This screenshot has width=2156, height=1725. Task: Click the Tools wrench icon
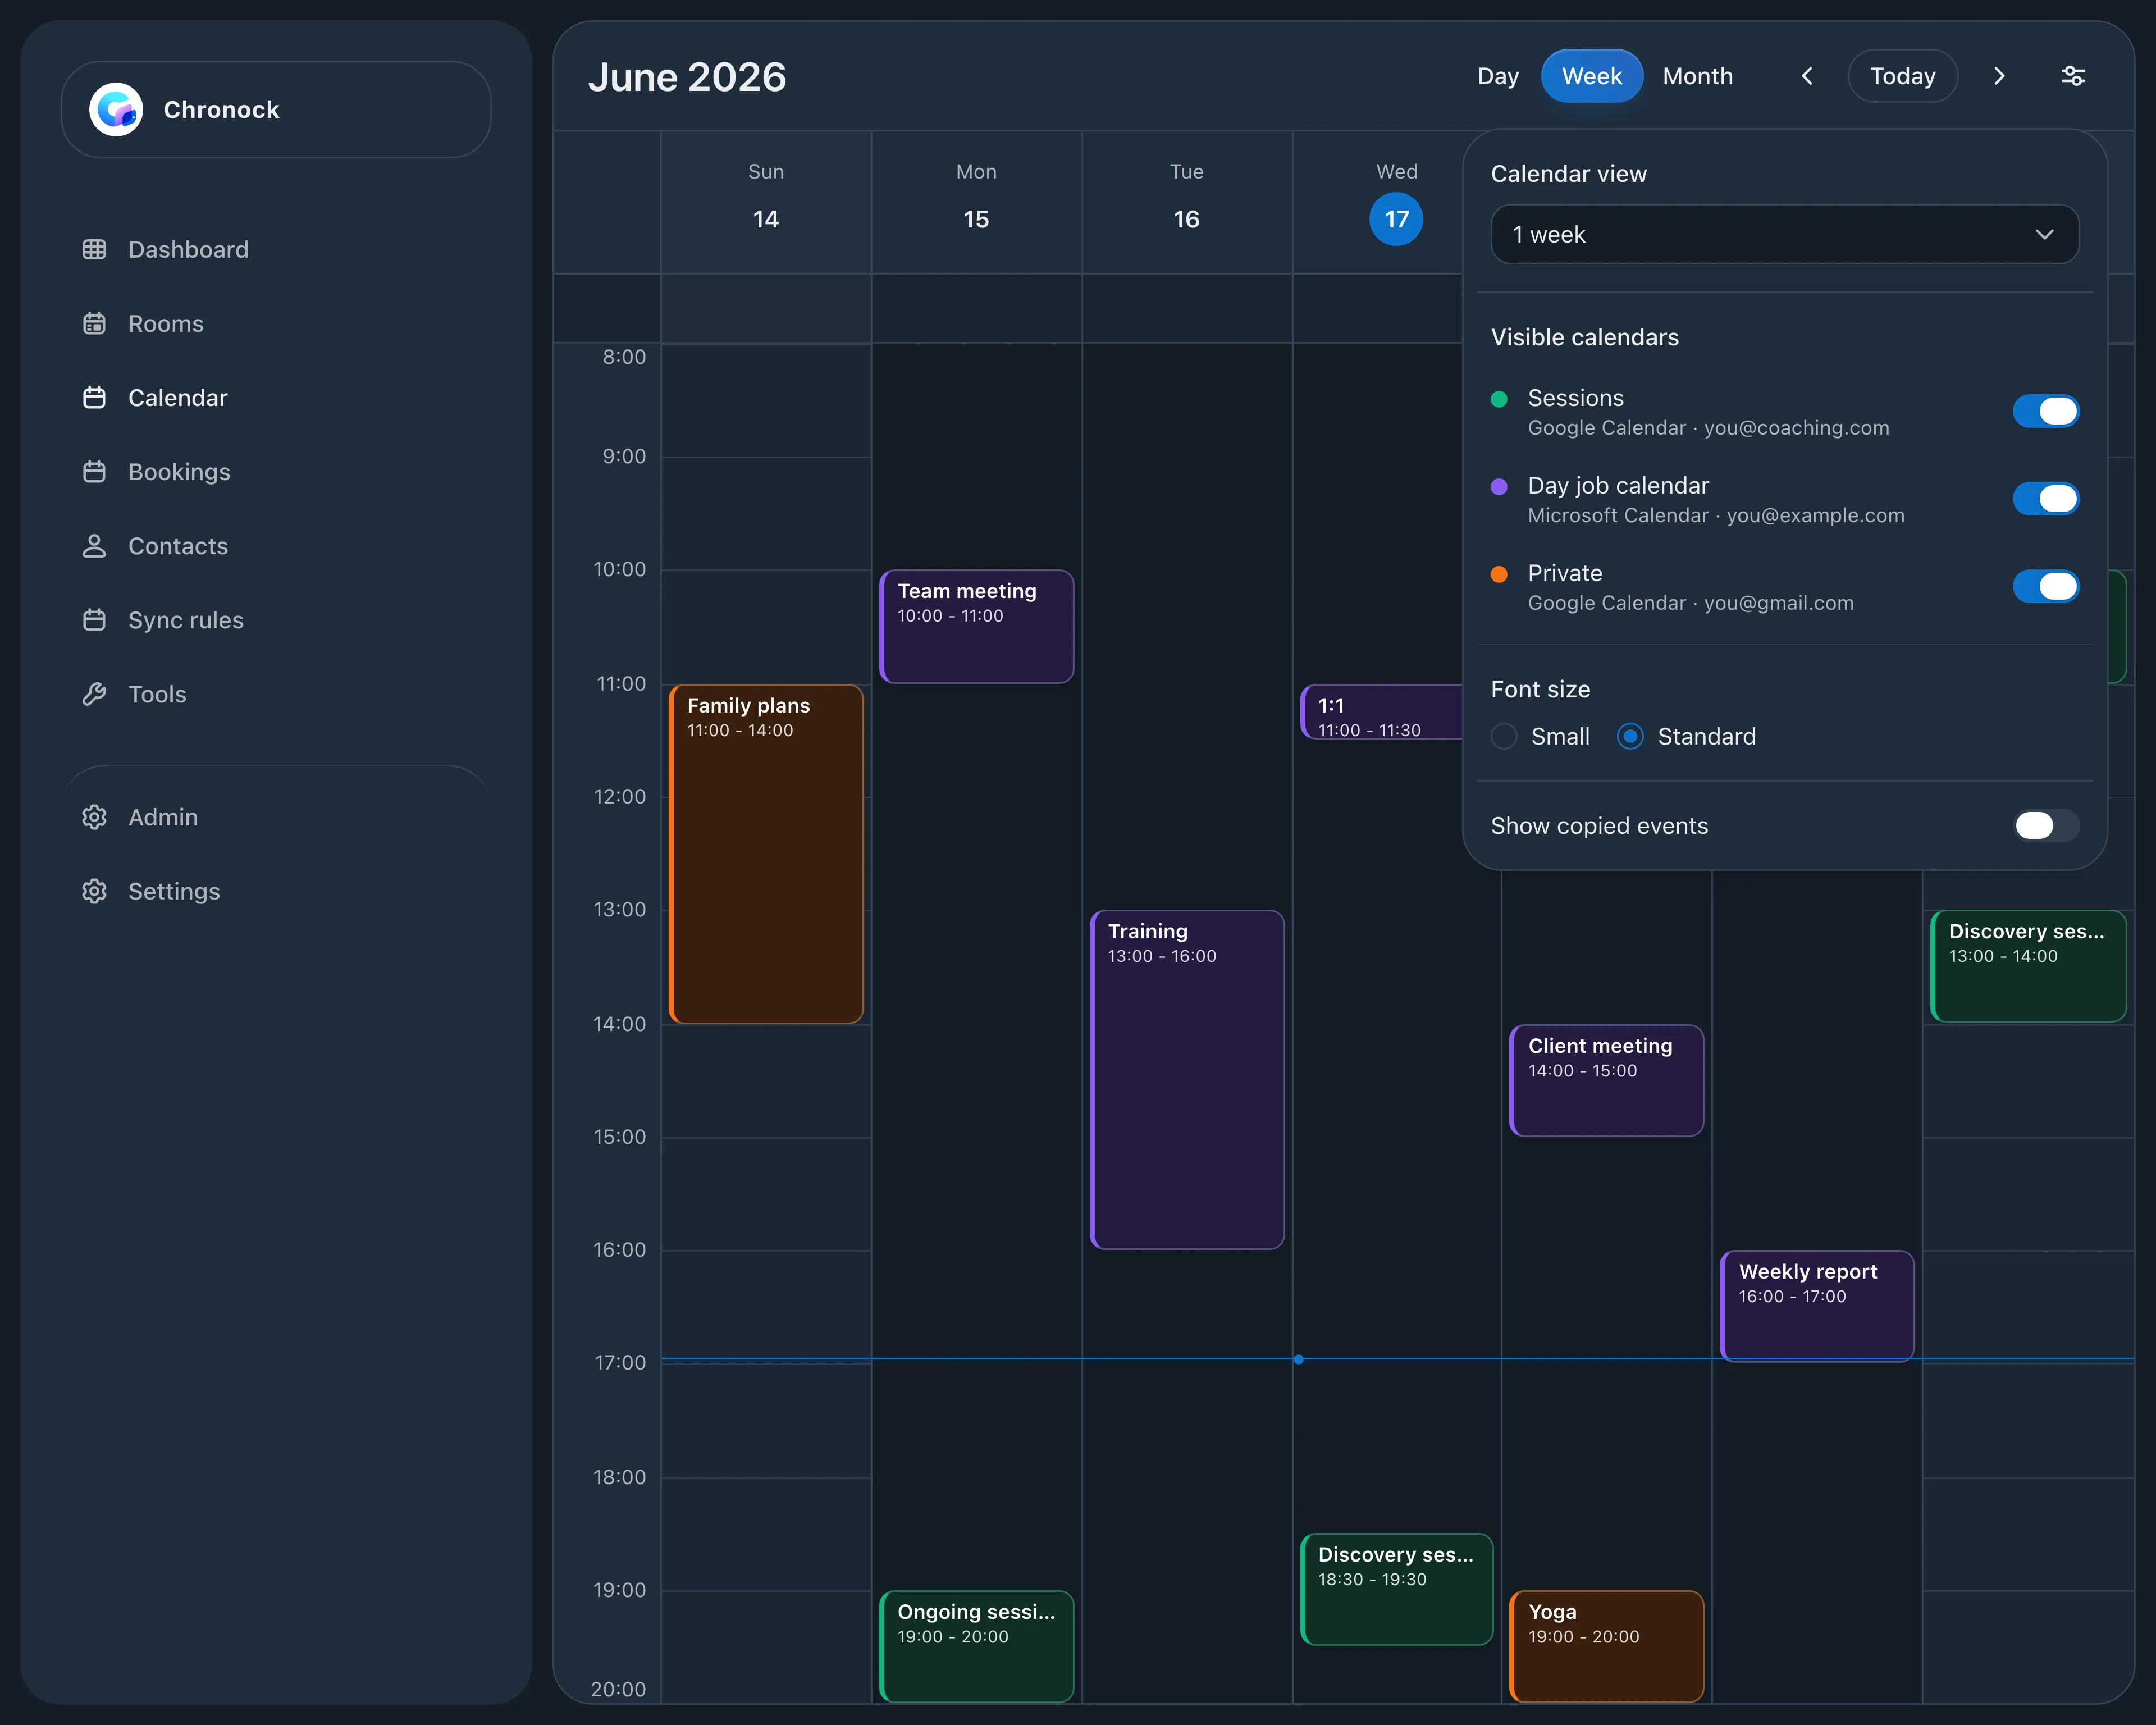coord(94,694)
